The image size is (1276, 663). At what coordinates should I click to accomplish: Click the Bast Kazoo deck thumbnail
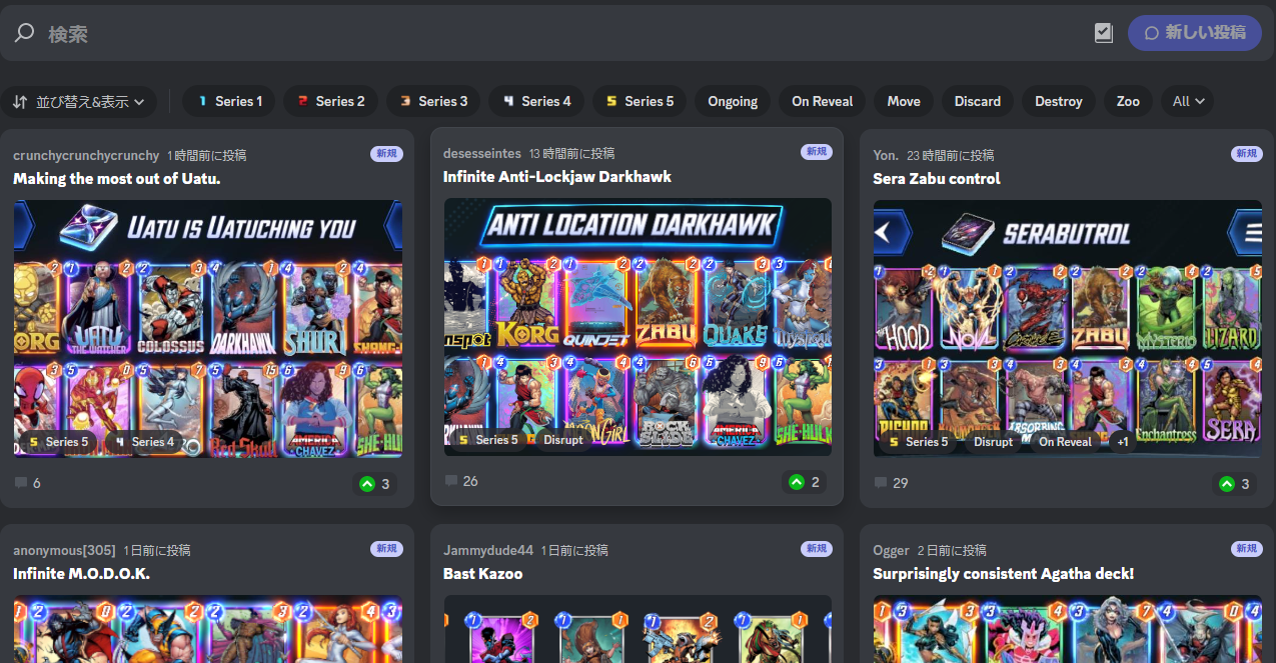pyautogui.click(x=638, y=630)
